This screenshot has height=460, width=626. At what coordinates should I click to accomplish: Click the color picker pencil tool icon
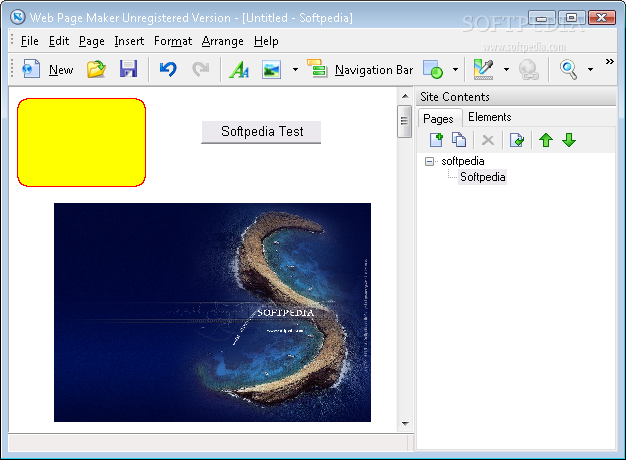click(x=484, y=69)
